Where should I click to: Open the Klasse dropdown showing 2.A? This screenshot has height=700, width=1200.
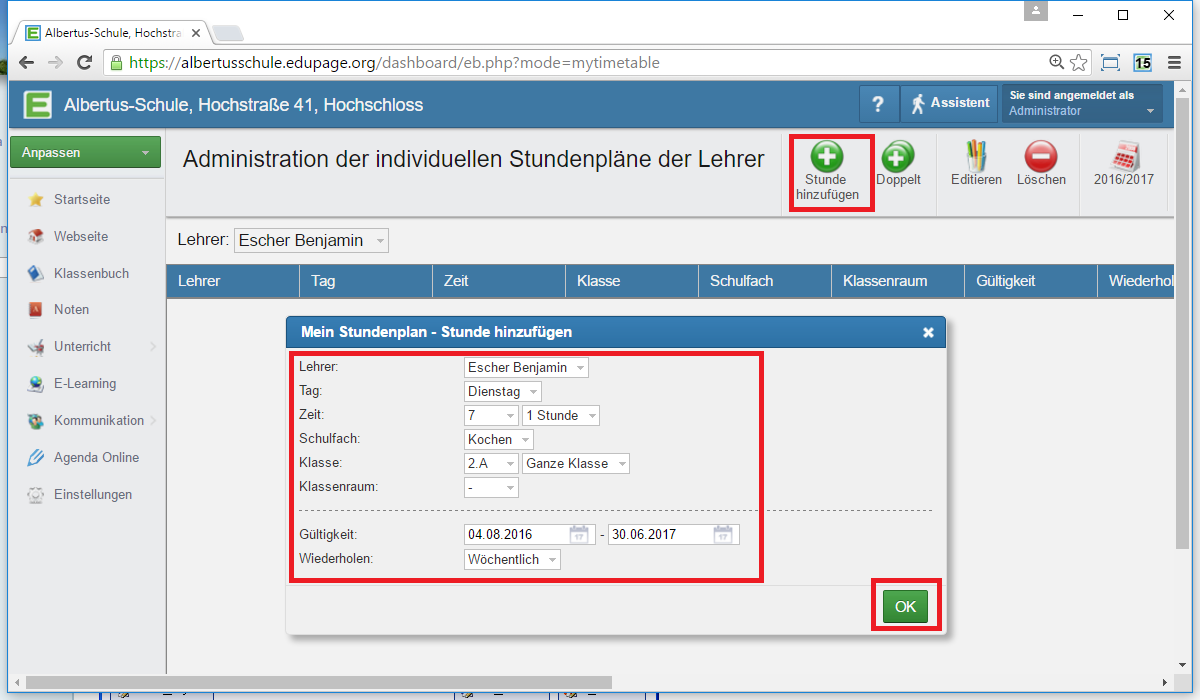tap(491, 464)
